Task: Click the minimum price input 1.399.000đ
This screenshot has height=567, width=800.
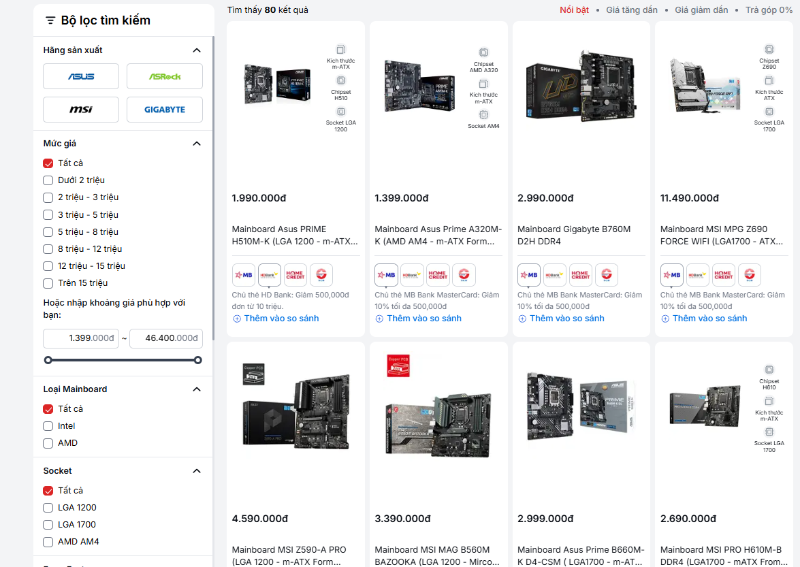Action: pyautogui.click(x=81, y=338)
